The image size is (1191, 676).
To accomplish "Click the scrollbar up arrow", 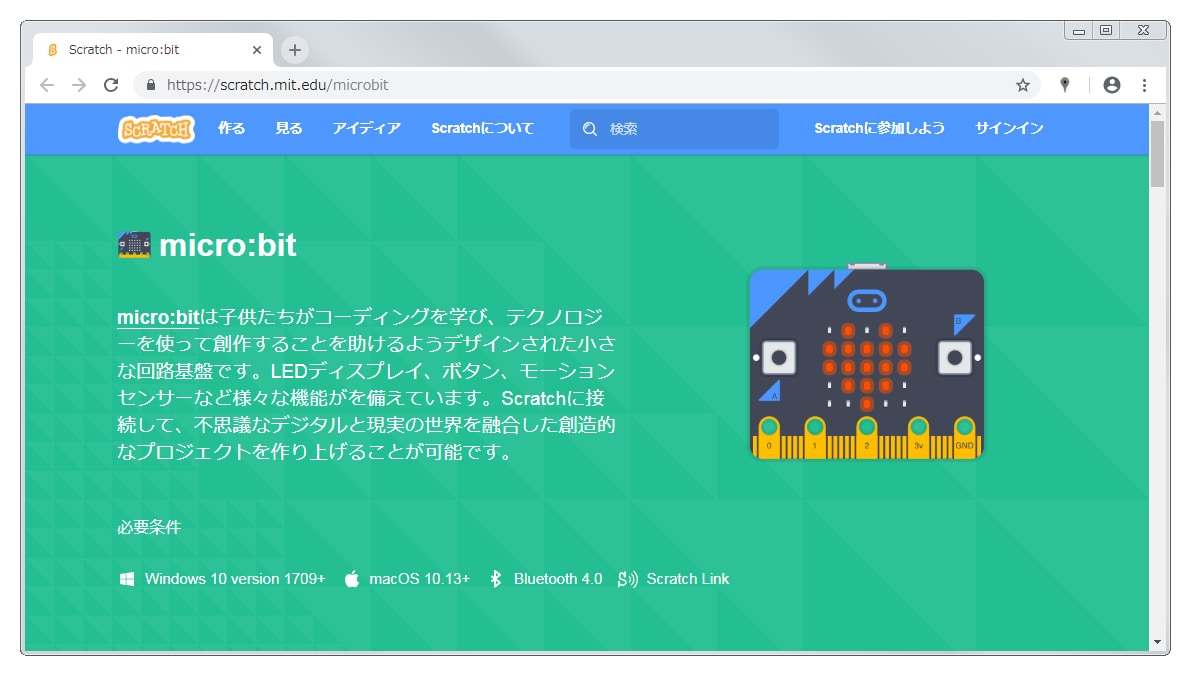I will (1157, 112).
